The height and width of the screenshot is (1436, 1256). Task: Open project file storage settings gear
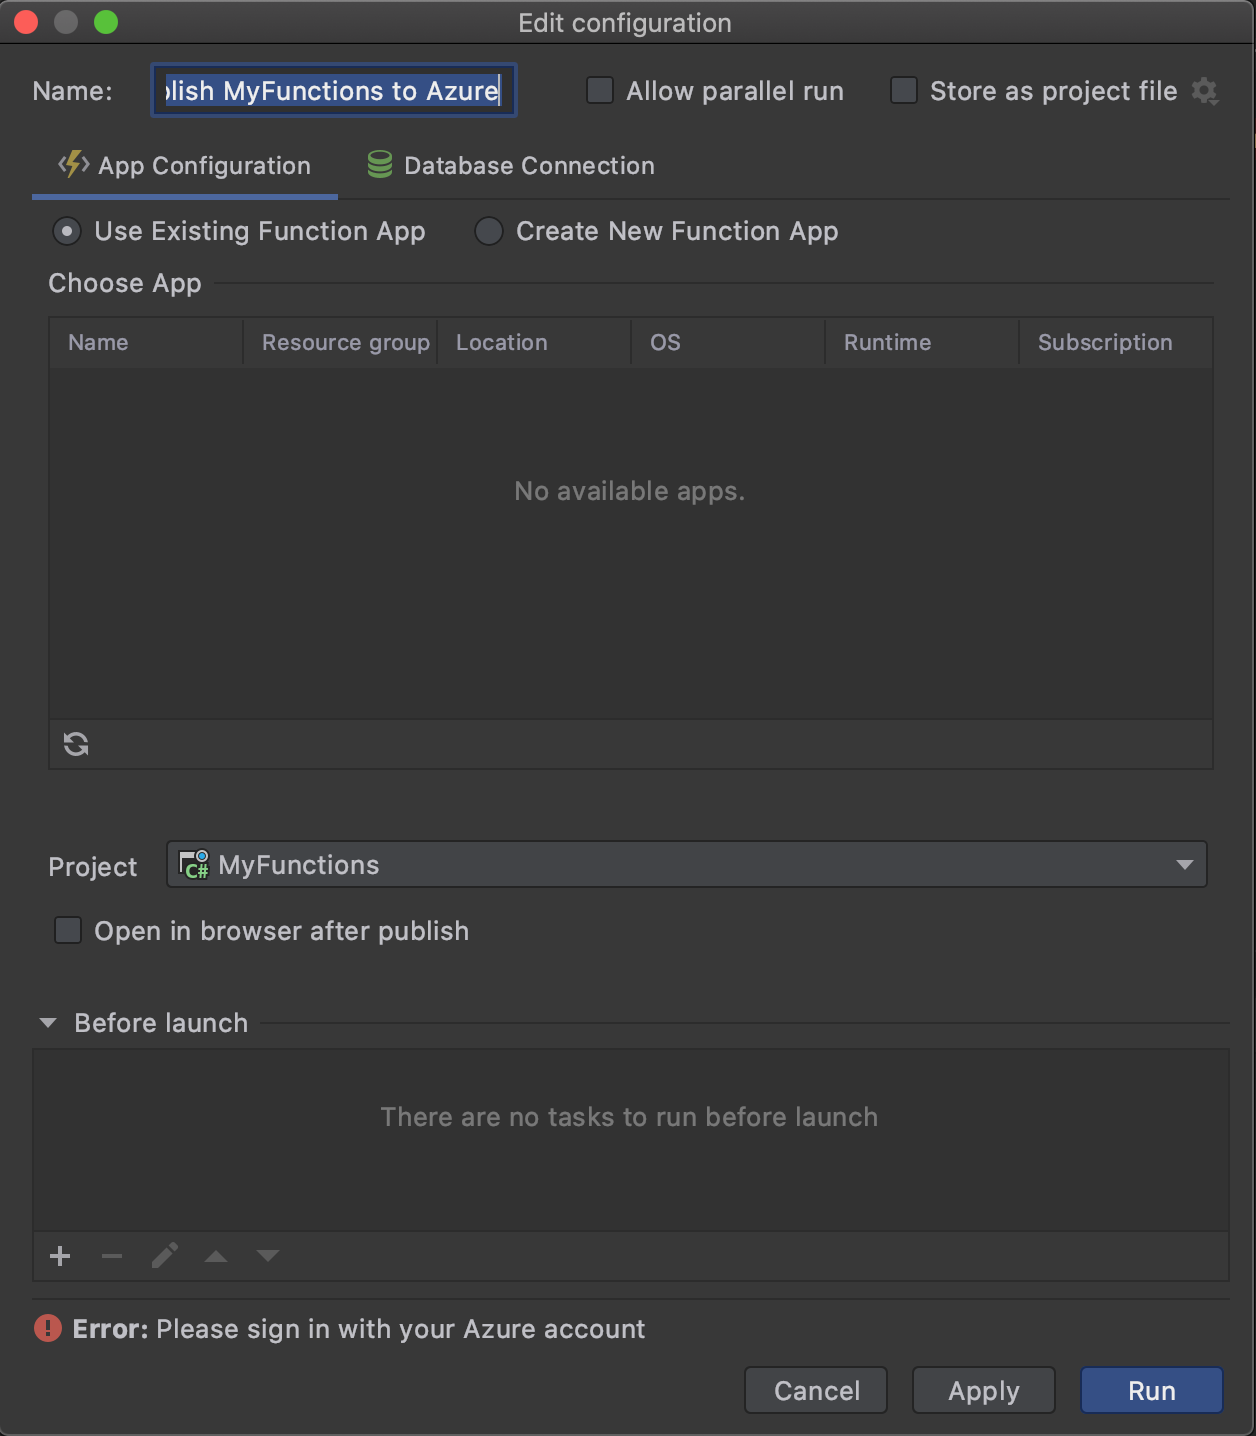tap(1205, 91)
